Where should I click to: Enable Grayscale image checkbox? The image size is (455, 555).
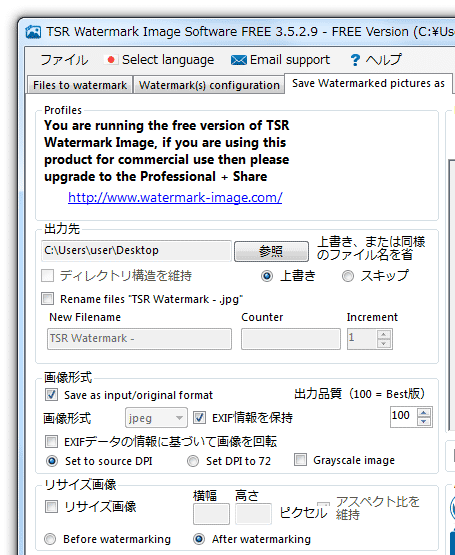(x=300, y=460)
